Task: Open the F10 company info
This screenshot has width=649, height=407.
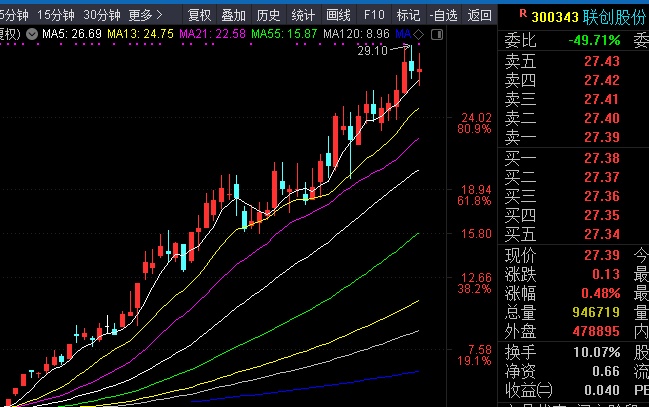Action: (x=374, y=15)
